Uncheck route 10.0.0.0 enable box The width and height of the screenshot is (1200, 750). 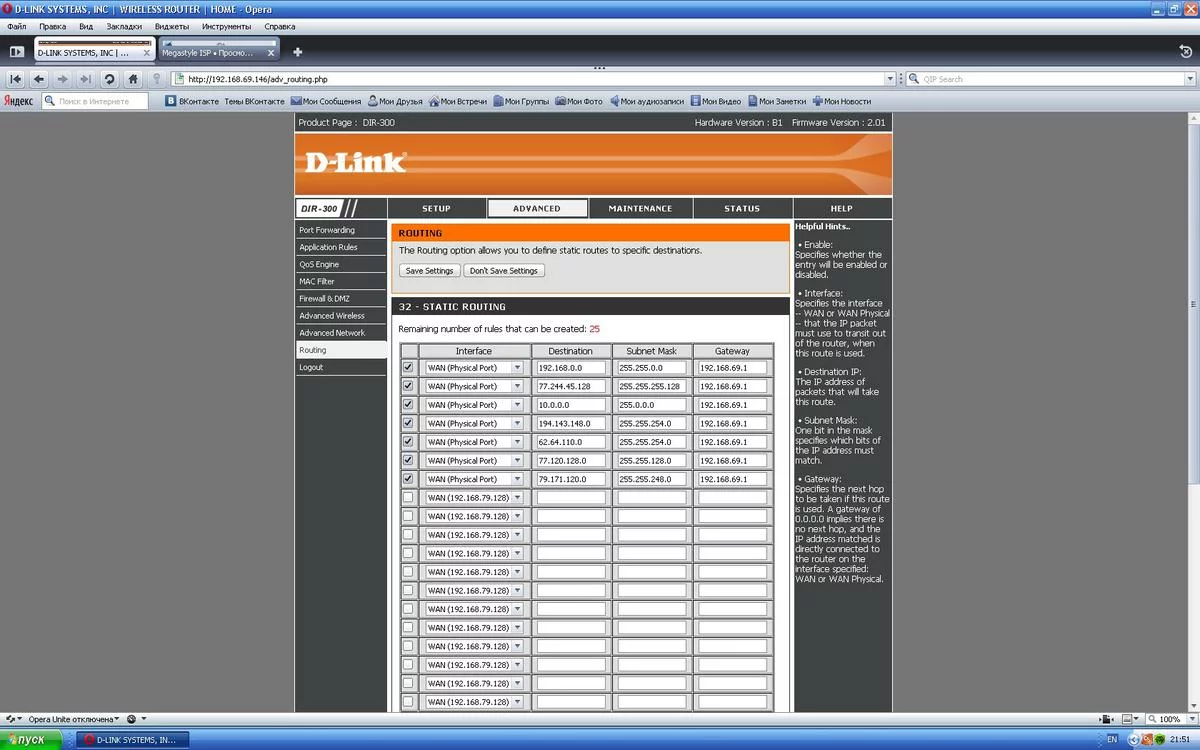tap(408, 405)
